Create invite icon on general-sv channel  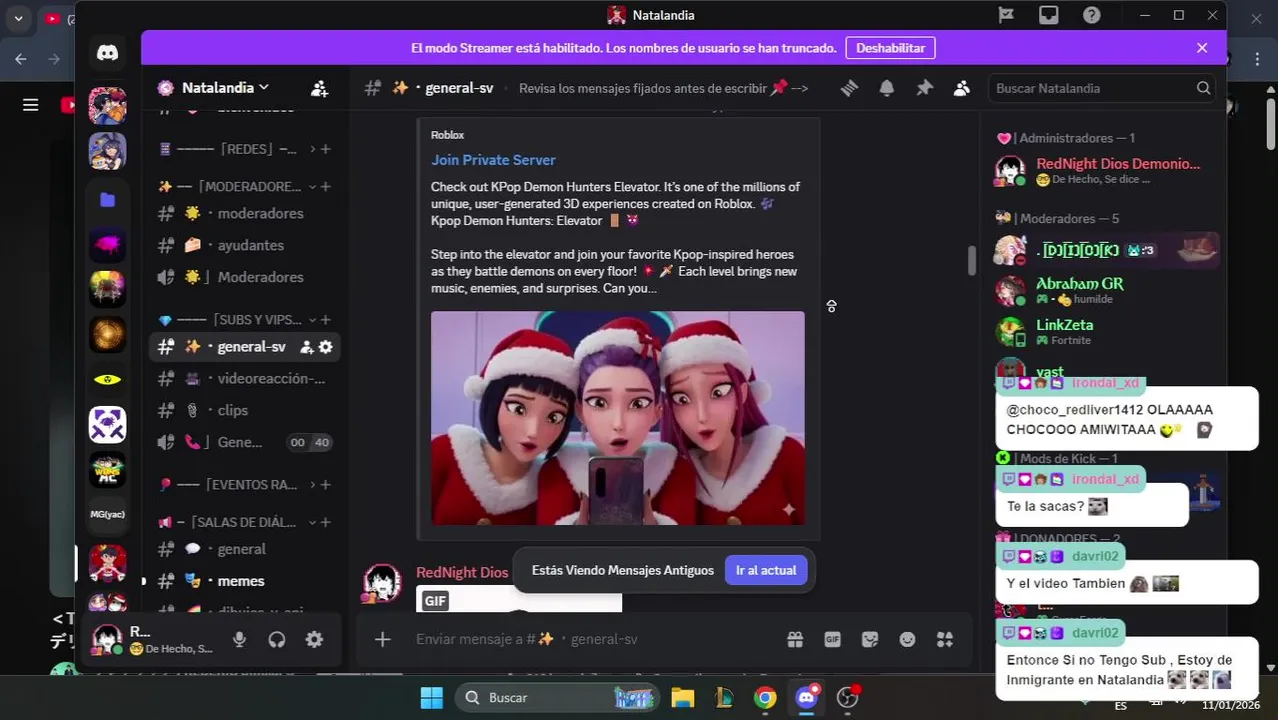(307, 347)
